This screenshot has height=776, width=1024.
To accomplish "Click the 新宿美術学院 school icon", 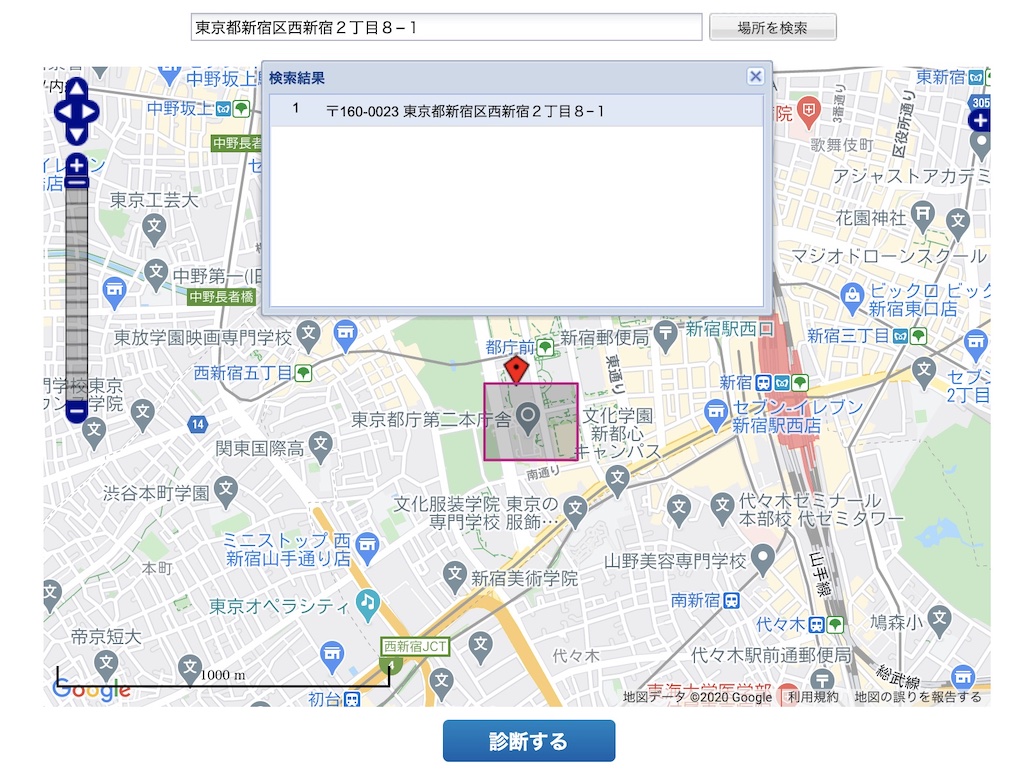I will tap(454, 577).
